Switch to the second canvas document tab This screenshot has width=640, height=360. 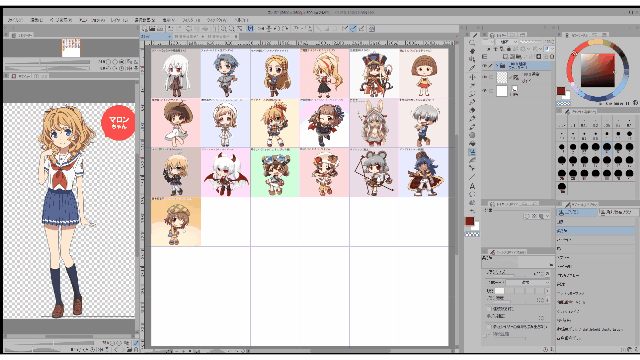tap(189, 36)
